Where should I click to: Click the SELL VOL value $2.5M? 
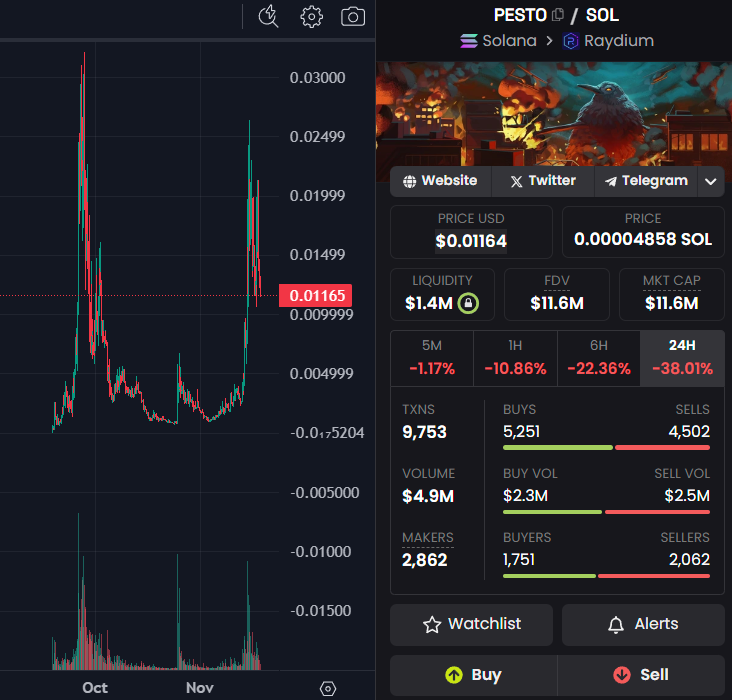[687, 495]
